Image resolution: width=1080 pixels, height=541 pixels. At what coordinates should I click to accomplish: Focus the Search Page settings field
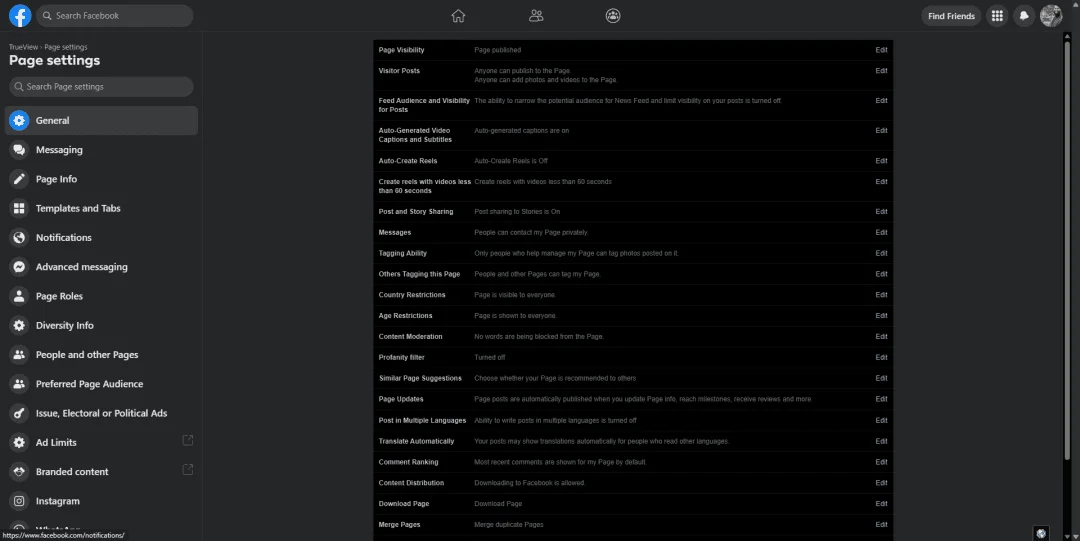coord(101,86)
